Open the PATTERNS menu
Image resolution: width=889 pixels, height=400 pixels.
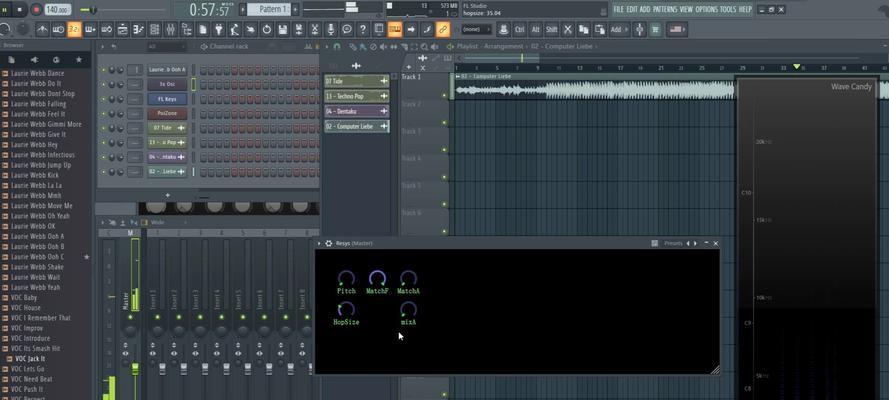pos(665,10)
